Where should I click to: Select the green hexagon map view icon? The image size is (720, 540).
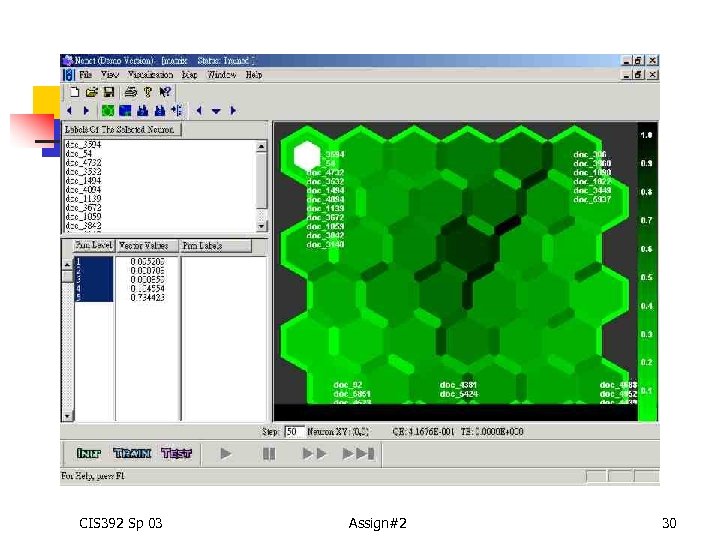tap(108, 111)
